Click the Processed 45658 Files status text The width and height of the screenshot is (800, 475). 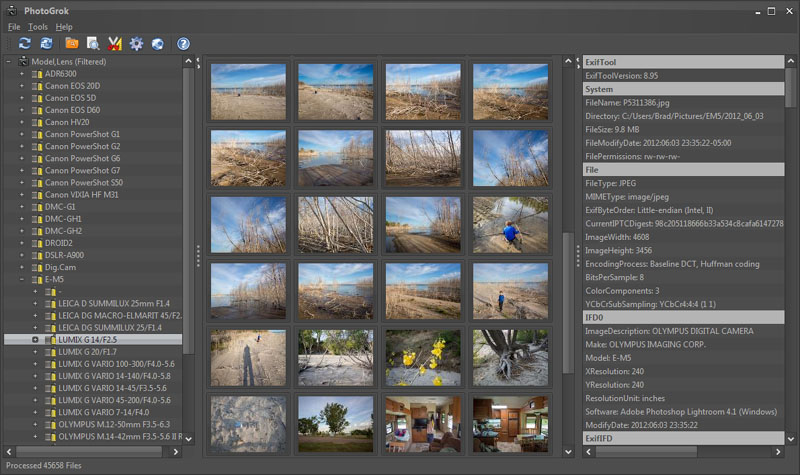pos(44,466)
